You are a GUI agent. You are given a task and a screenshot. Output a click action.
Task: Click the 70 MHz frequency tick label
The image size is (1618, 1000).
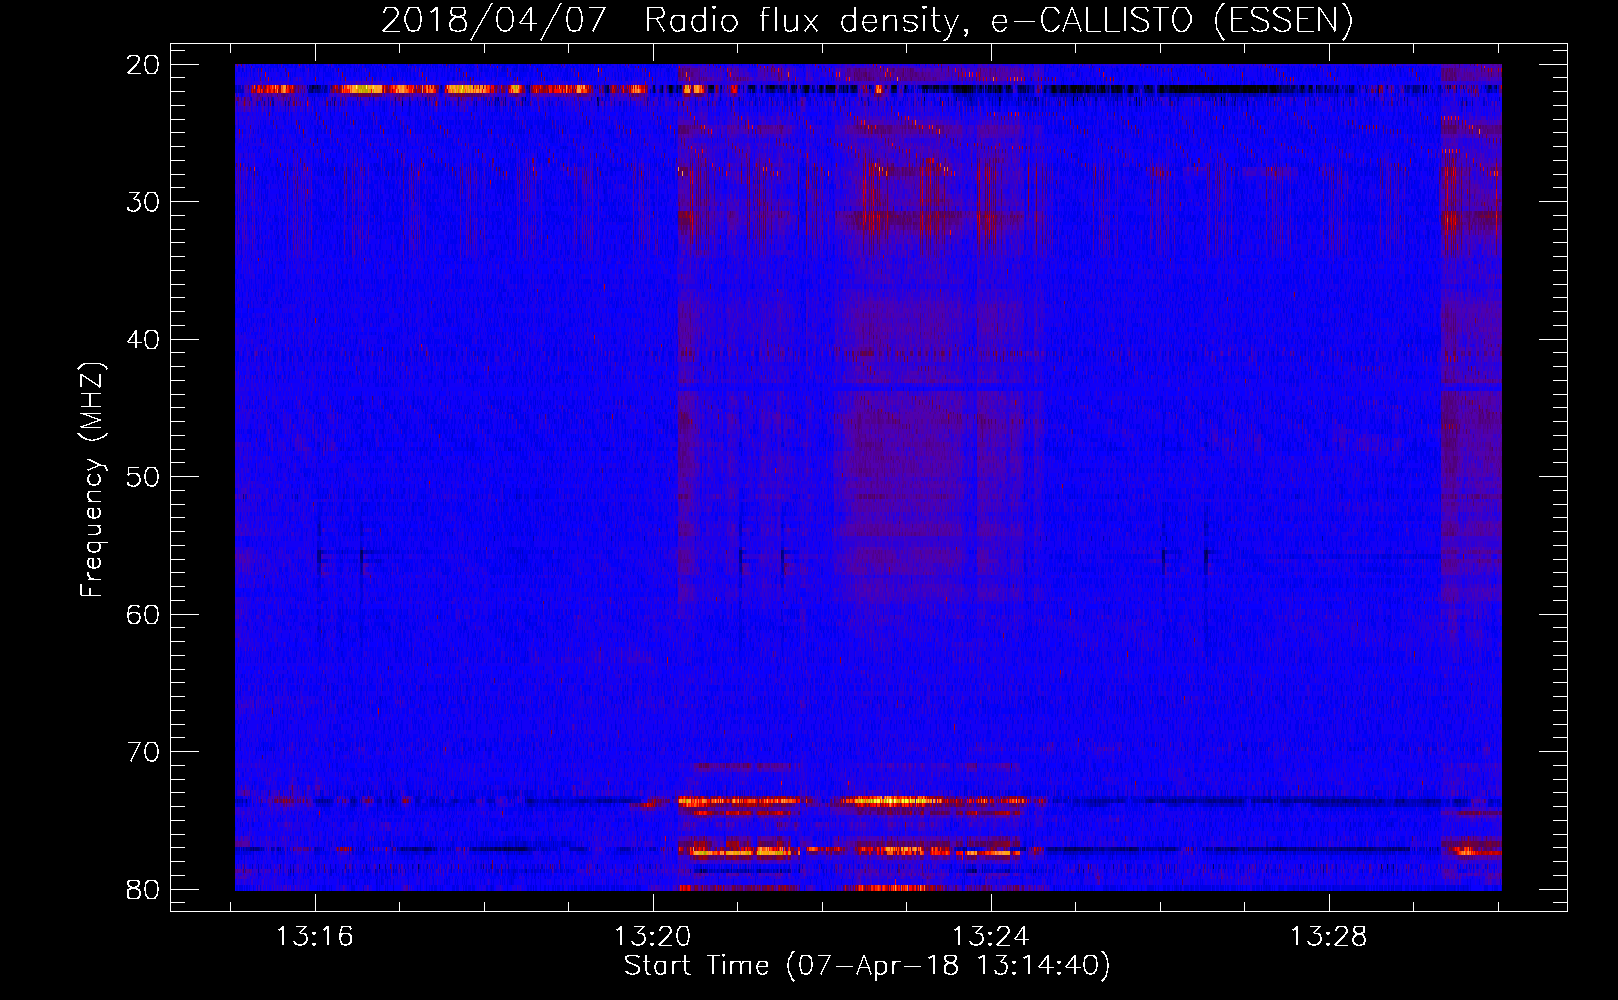[x=143, y=752]
